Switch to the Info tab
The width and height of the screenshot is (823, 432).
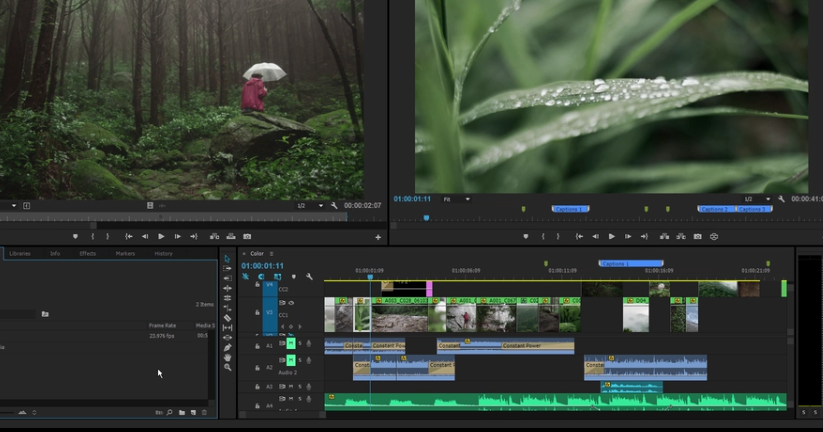click(55, 254)
